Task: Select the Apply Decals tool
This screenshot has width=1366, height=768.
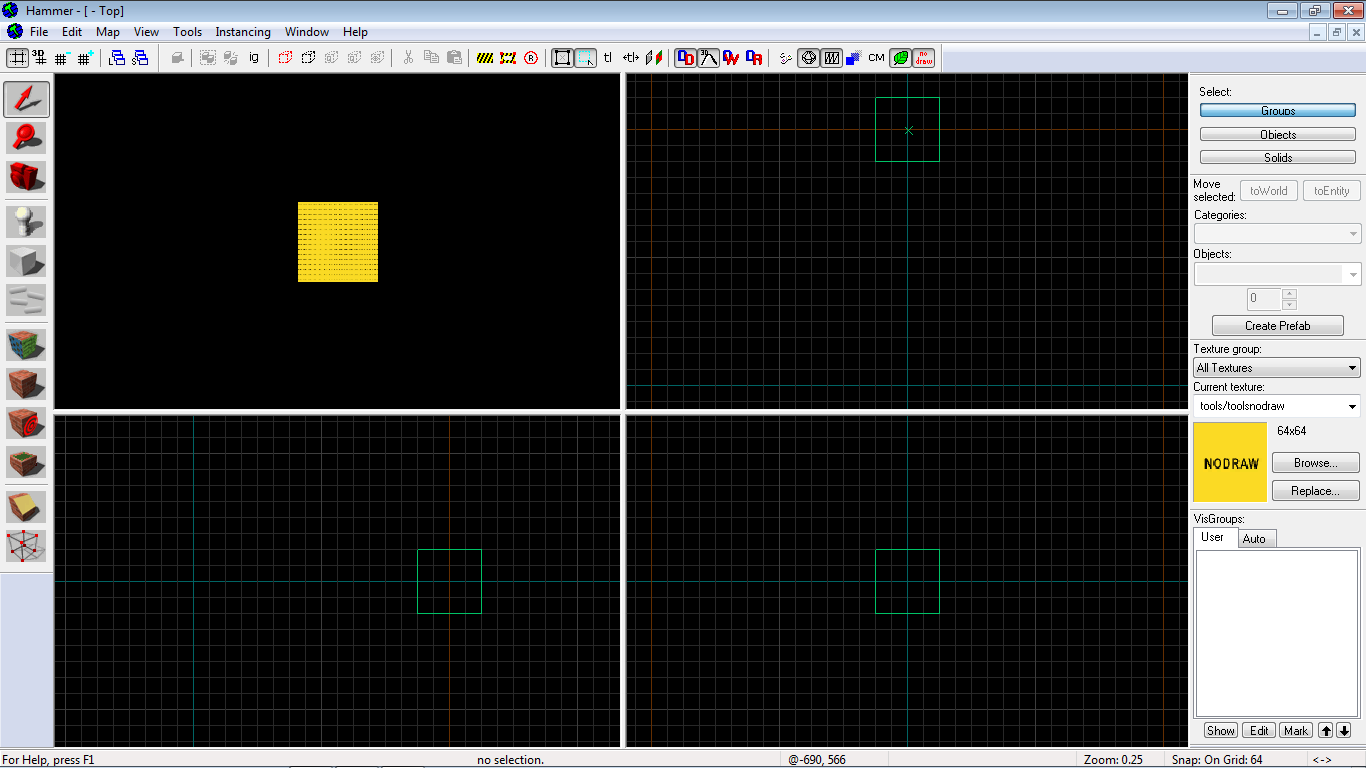Action: pos(26,423)
